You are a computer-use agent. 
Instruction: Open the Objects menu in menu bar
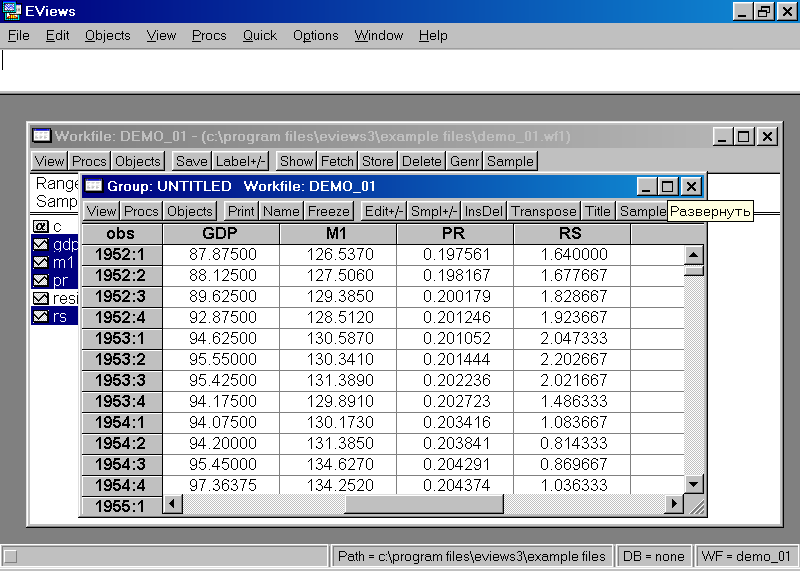pos(108,36)
